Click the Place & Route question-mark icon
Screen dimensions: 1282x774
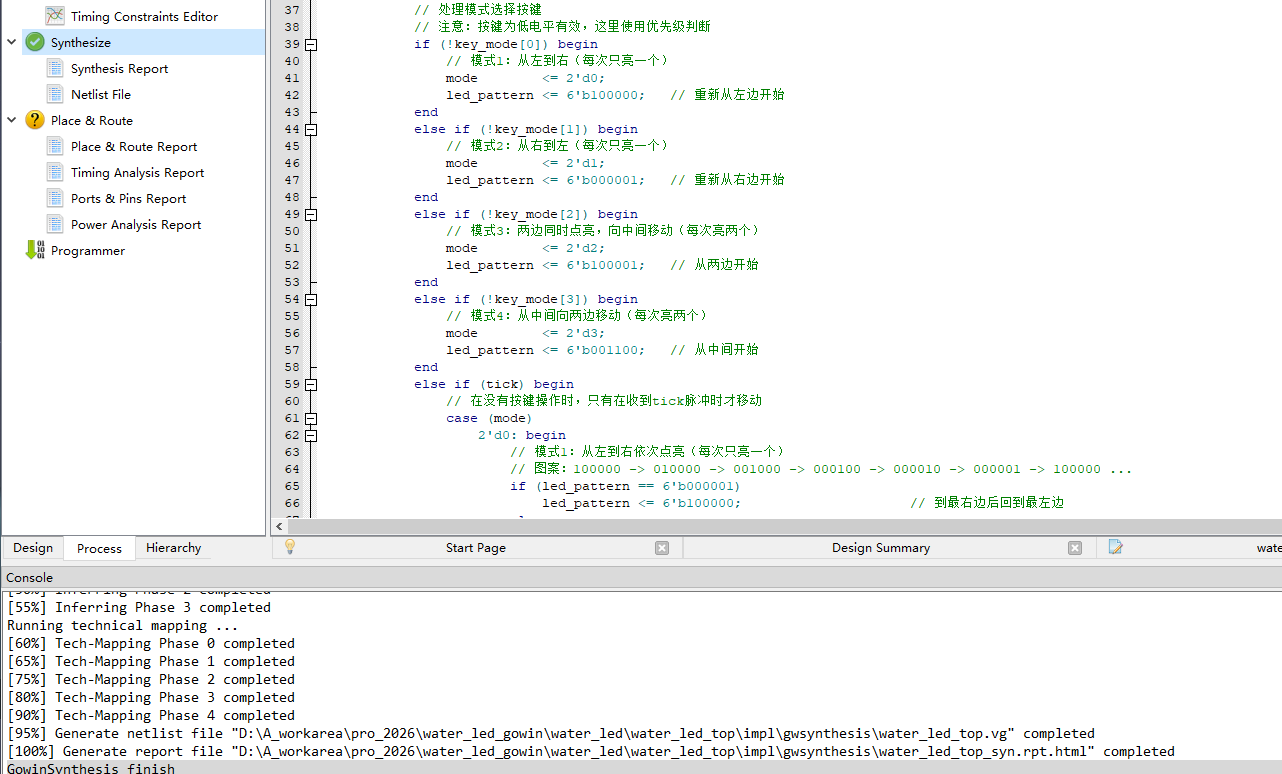point(35,120)
